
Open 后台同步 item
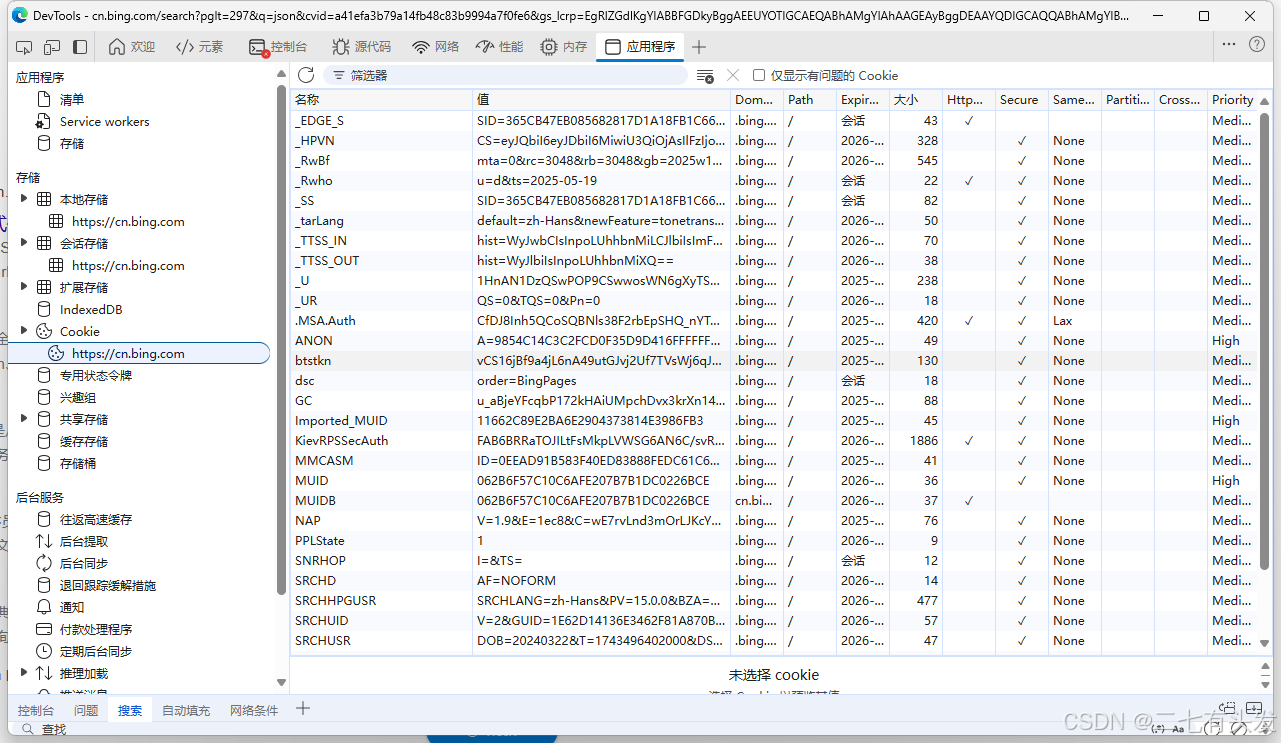pyautogui.click(x=84, y=563)
